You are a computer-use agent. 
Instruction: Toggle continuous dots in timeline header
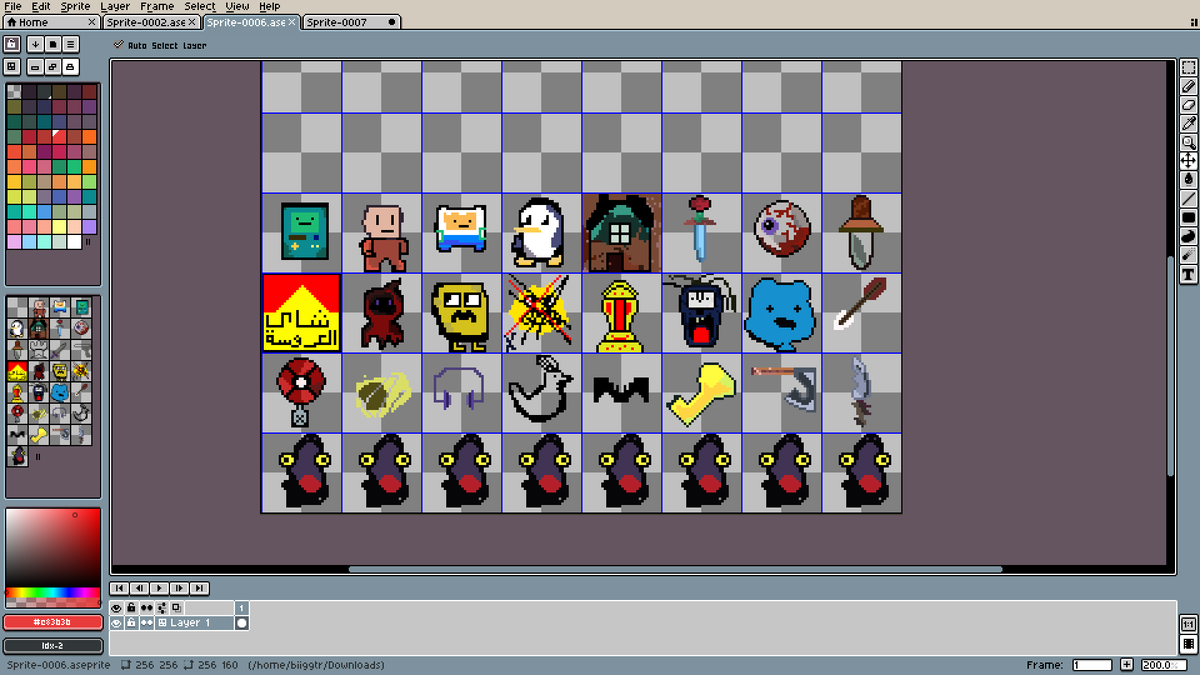147,608
